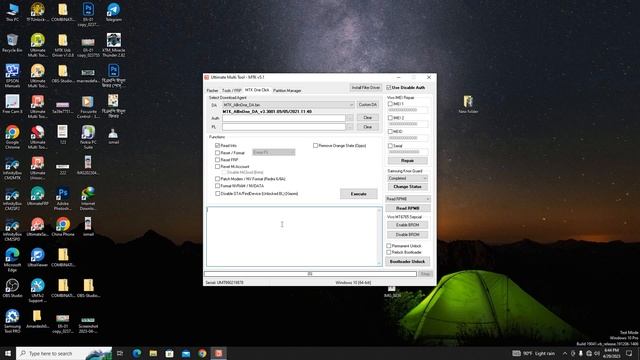Open the Partition Manager tab

click(x=287, y=90)
